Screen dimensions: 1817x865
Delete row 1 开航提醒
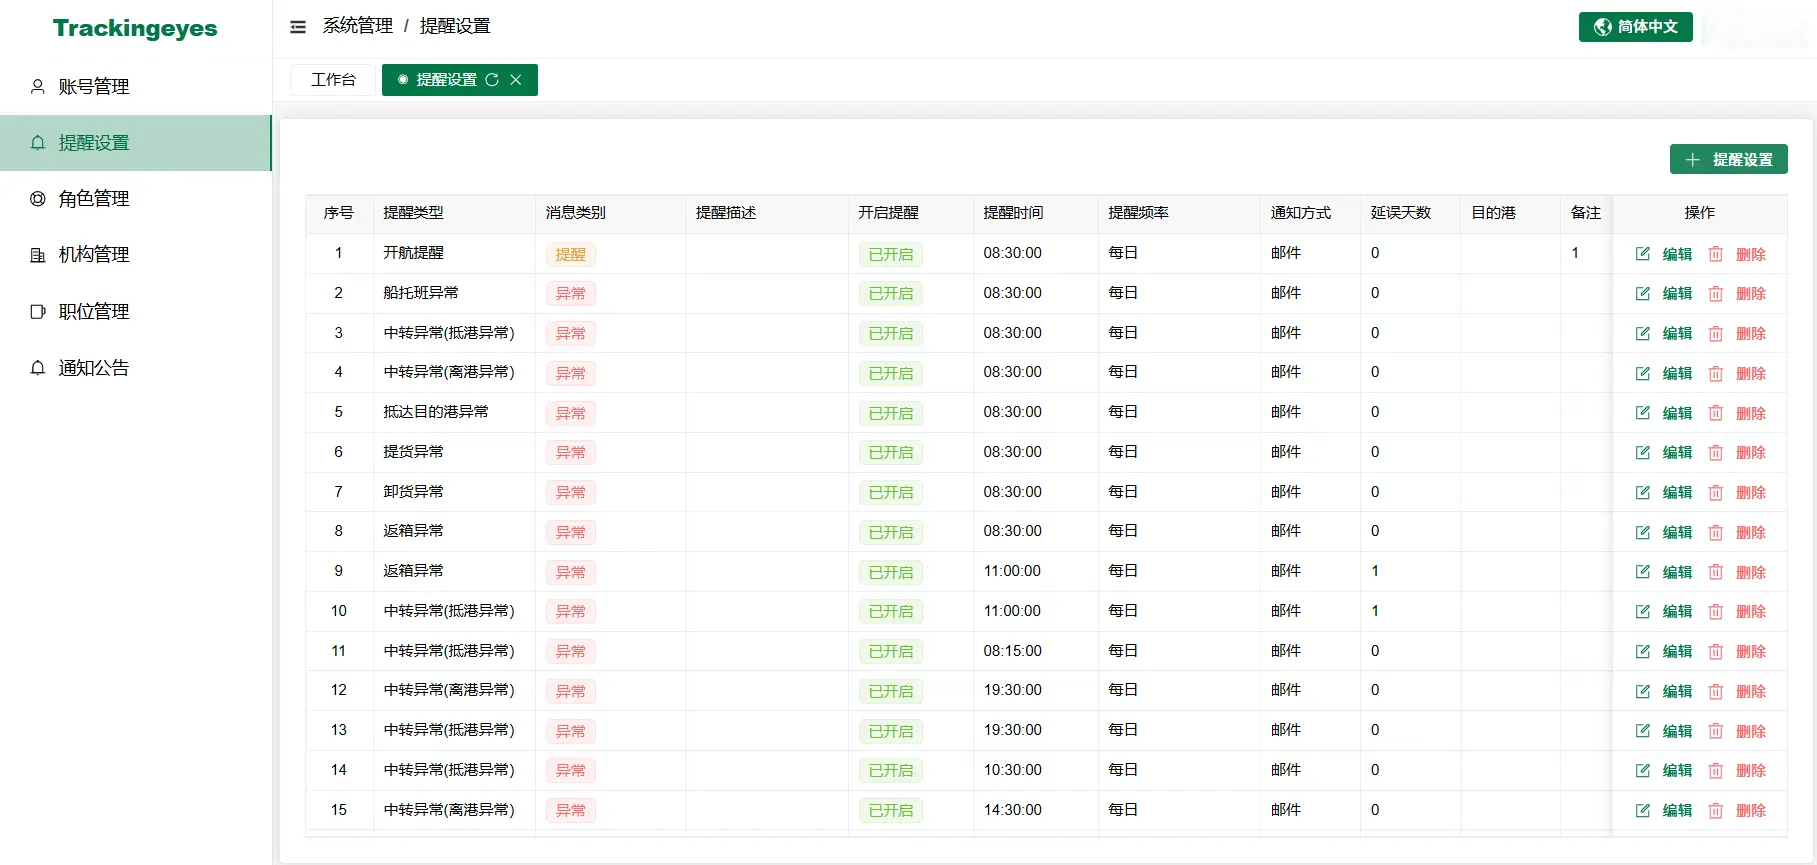pyautogui.click(x=1737, y=254)
